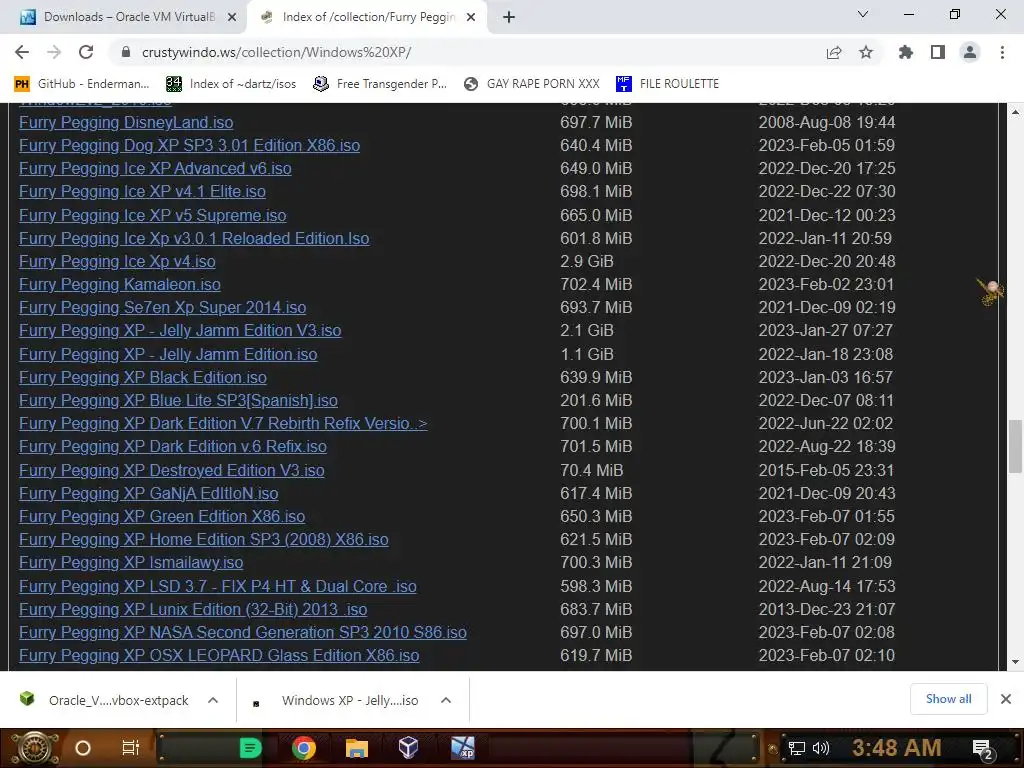Open XP Destroyed Edition V3.iso link
This screenshot has height=768, width=1024.
[172, 470]
